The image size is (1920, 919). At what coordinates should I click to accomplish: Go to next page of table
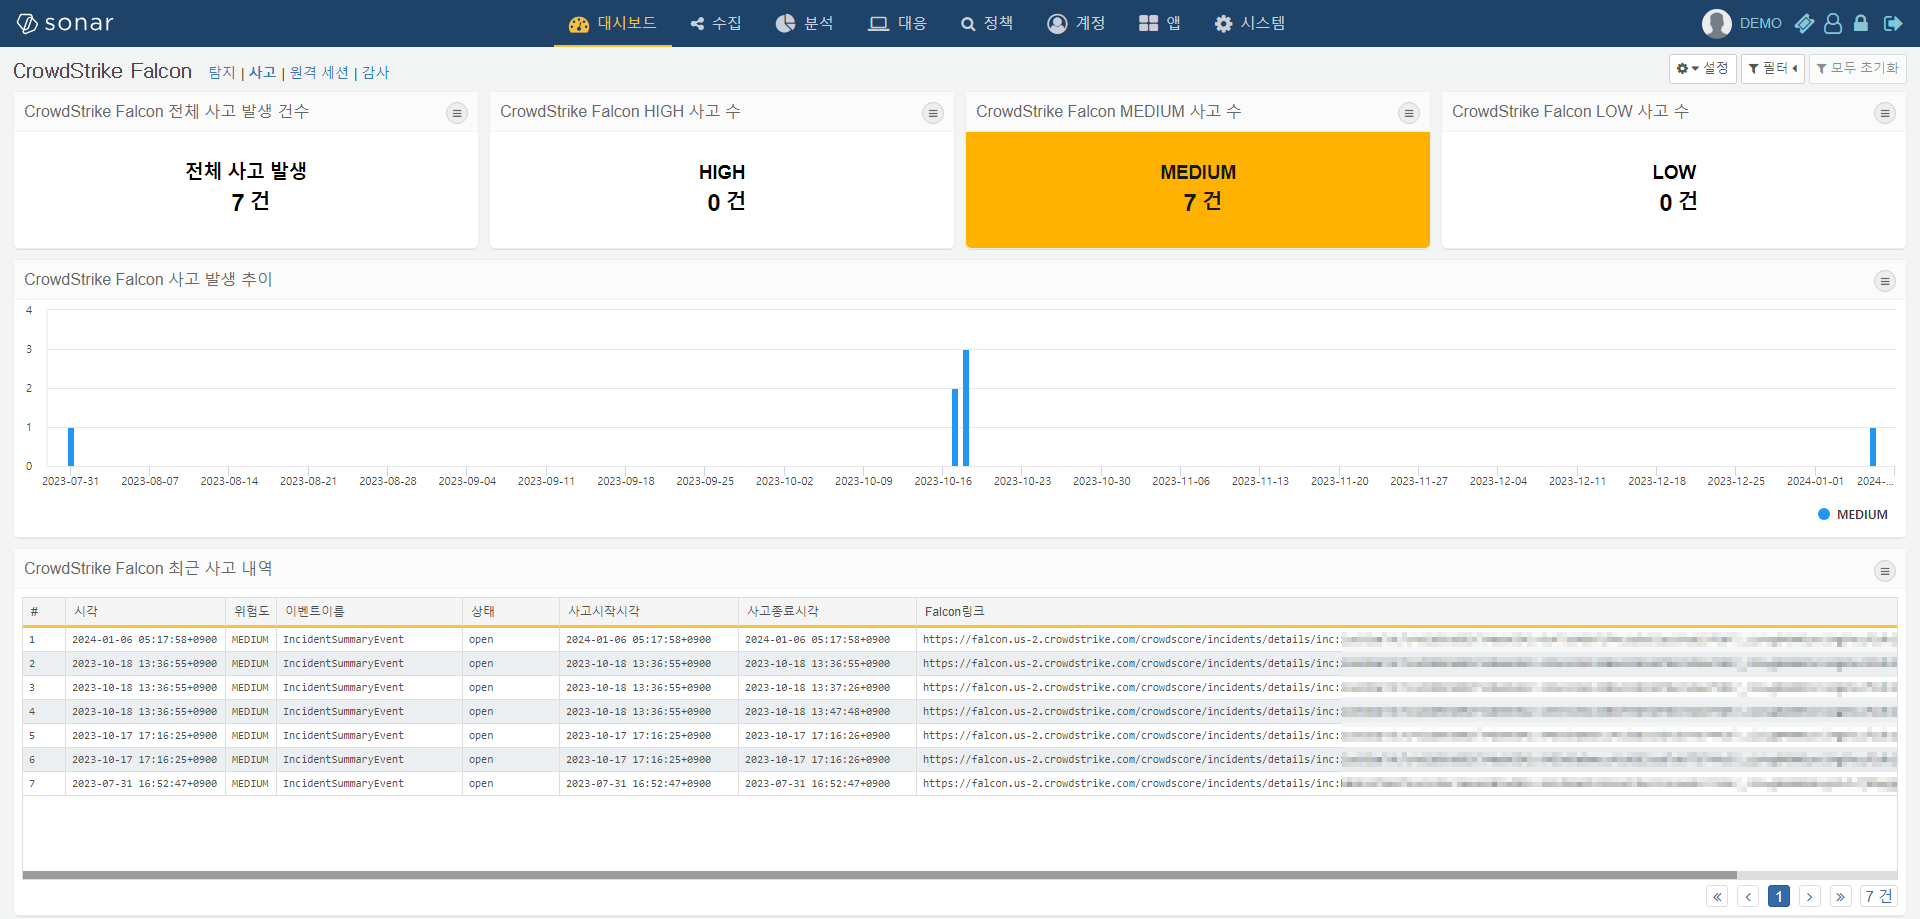coord(1810,896)
